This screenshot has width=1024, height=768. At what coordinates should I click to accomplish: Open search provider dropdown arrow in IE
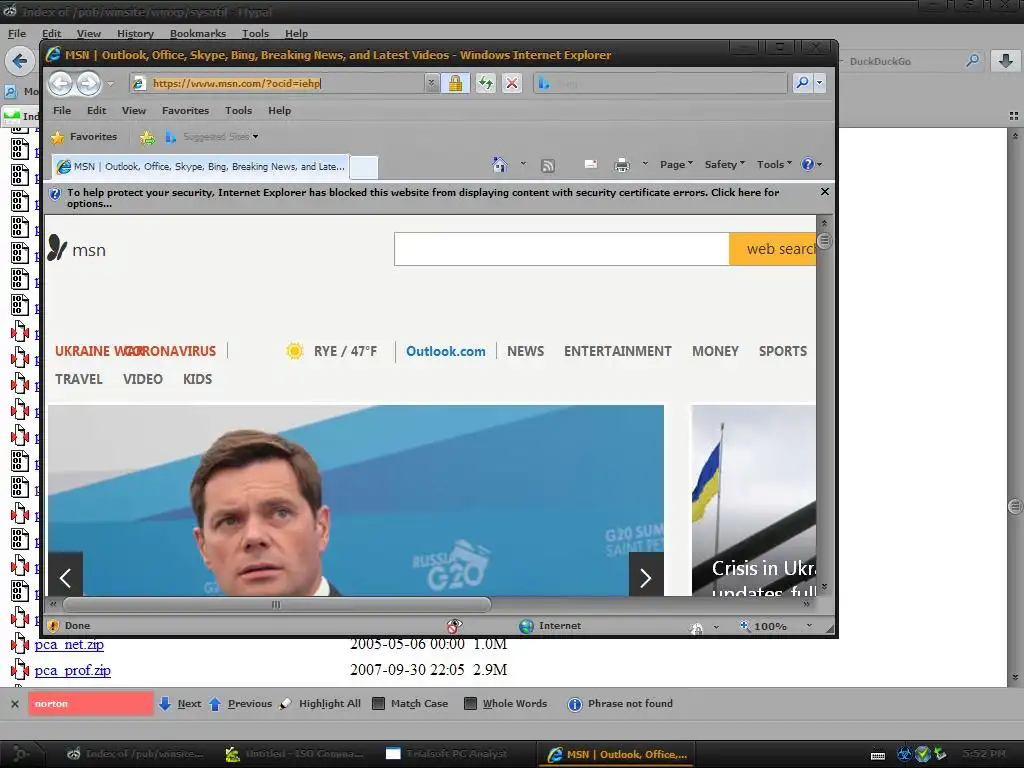pyautogui.click(x=819, y=83)
